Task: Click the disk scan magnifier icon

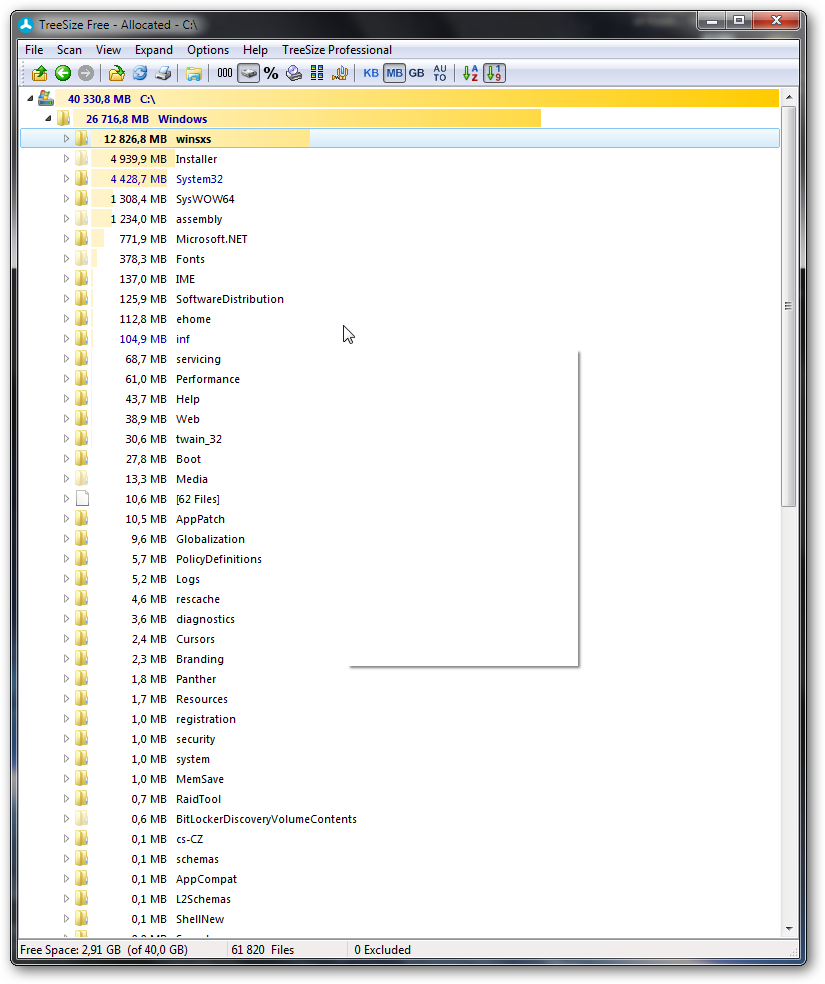Action: [294, 73]
